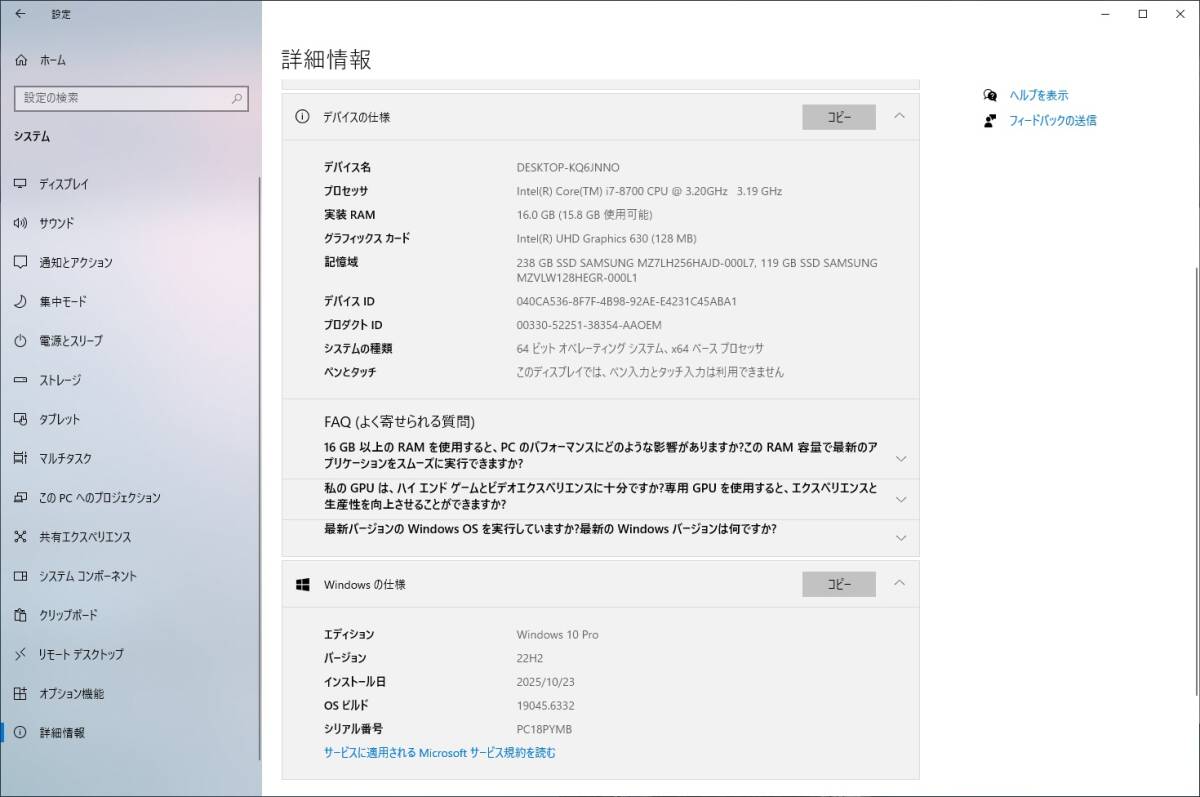Copy Windows specifications with コピー button

838,584
